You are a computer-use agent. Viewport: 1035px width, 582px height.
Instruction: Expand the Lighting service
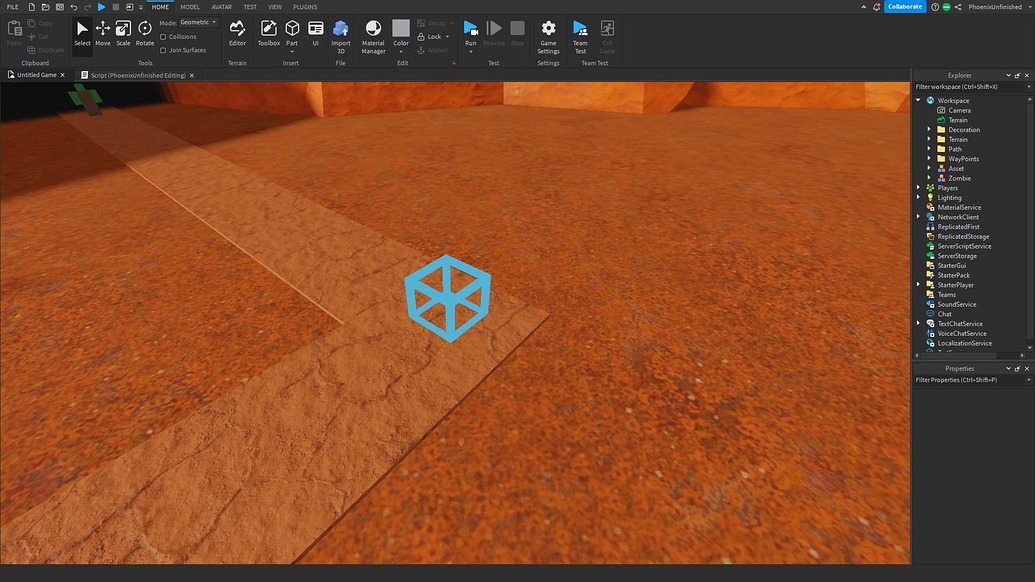coord(918,197)
